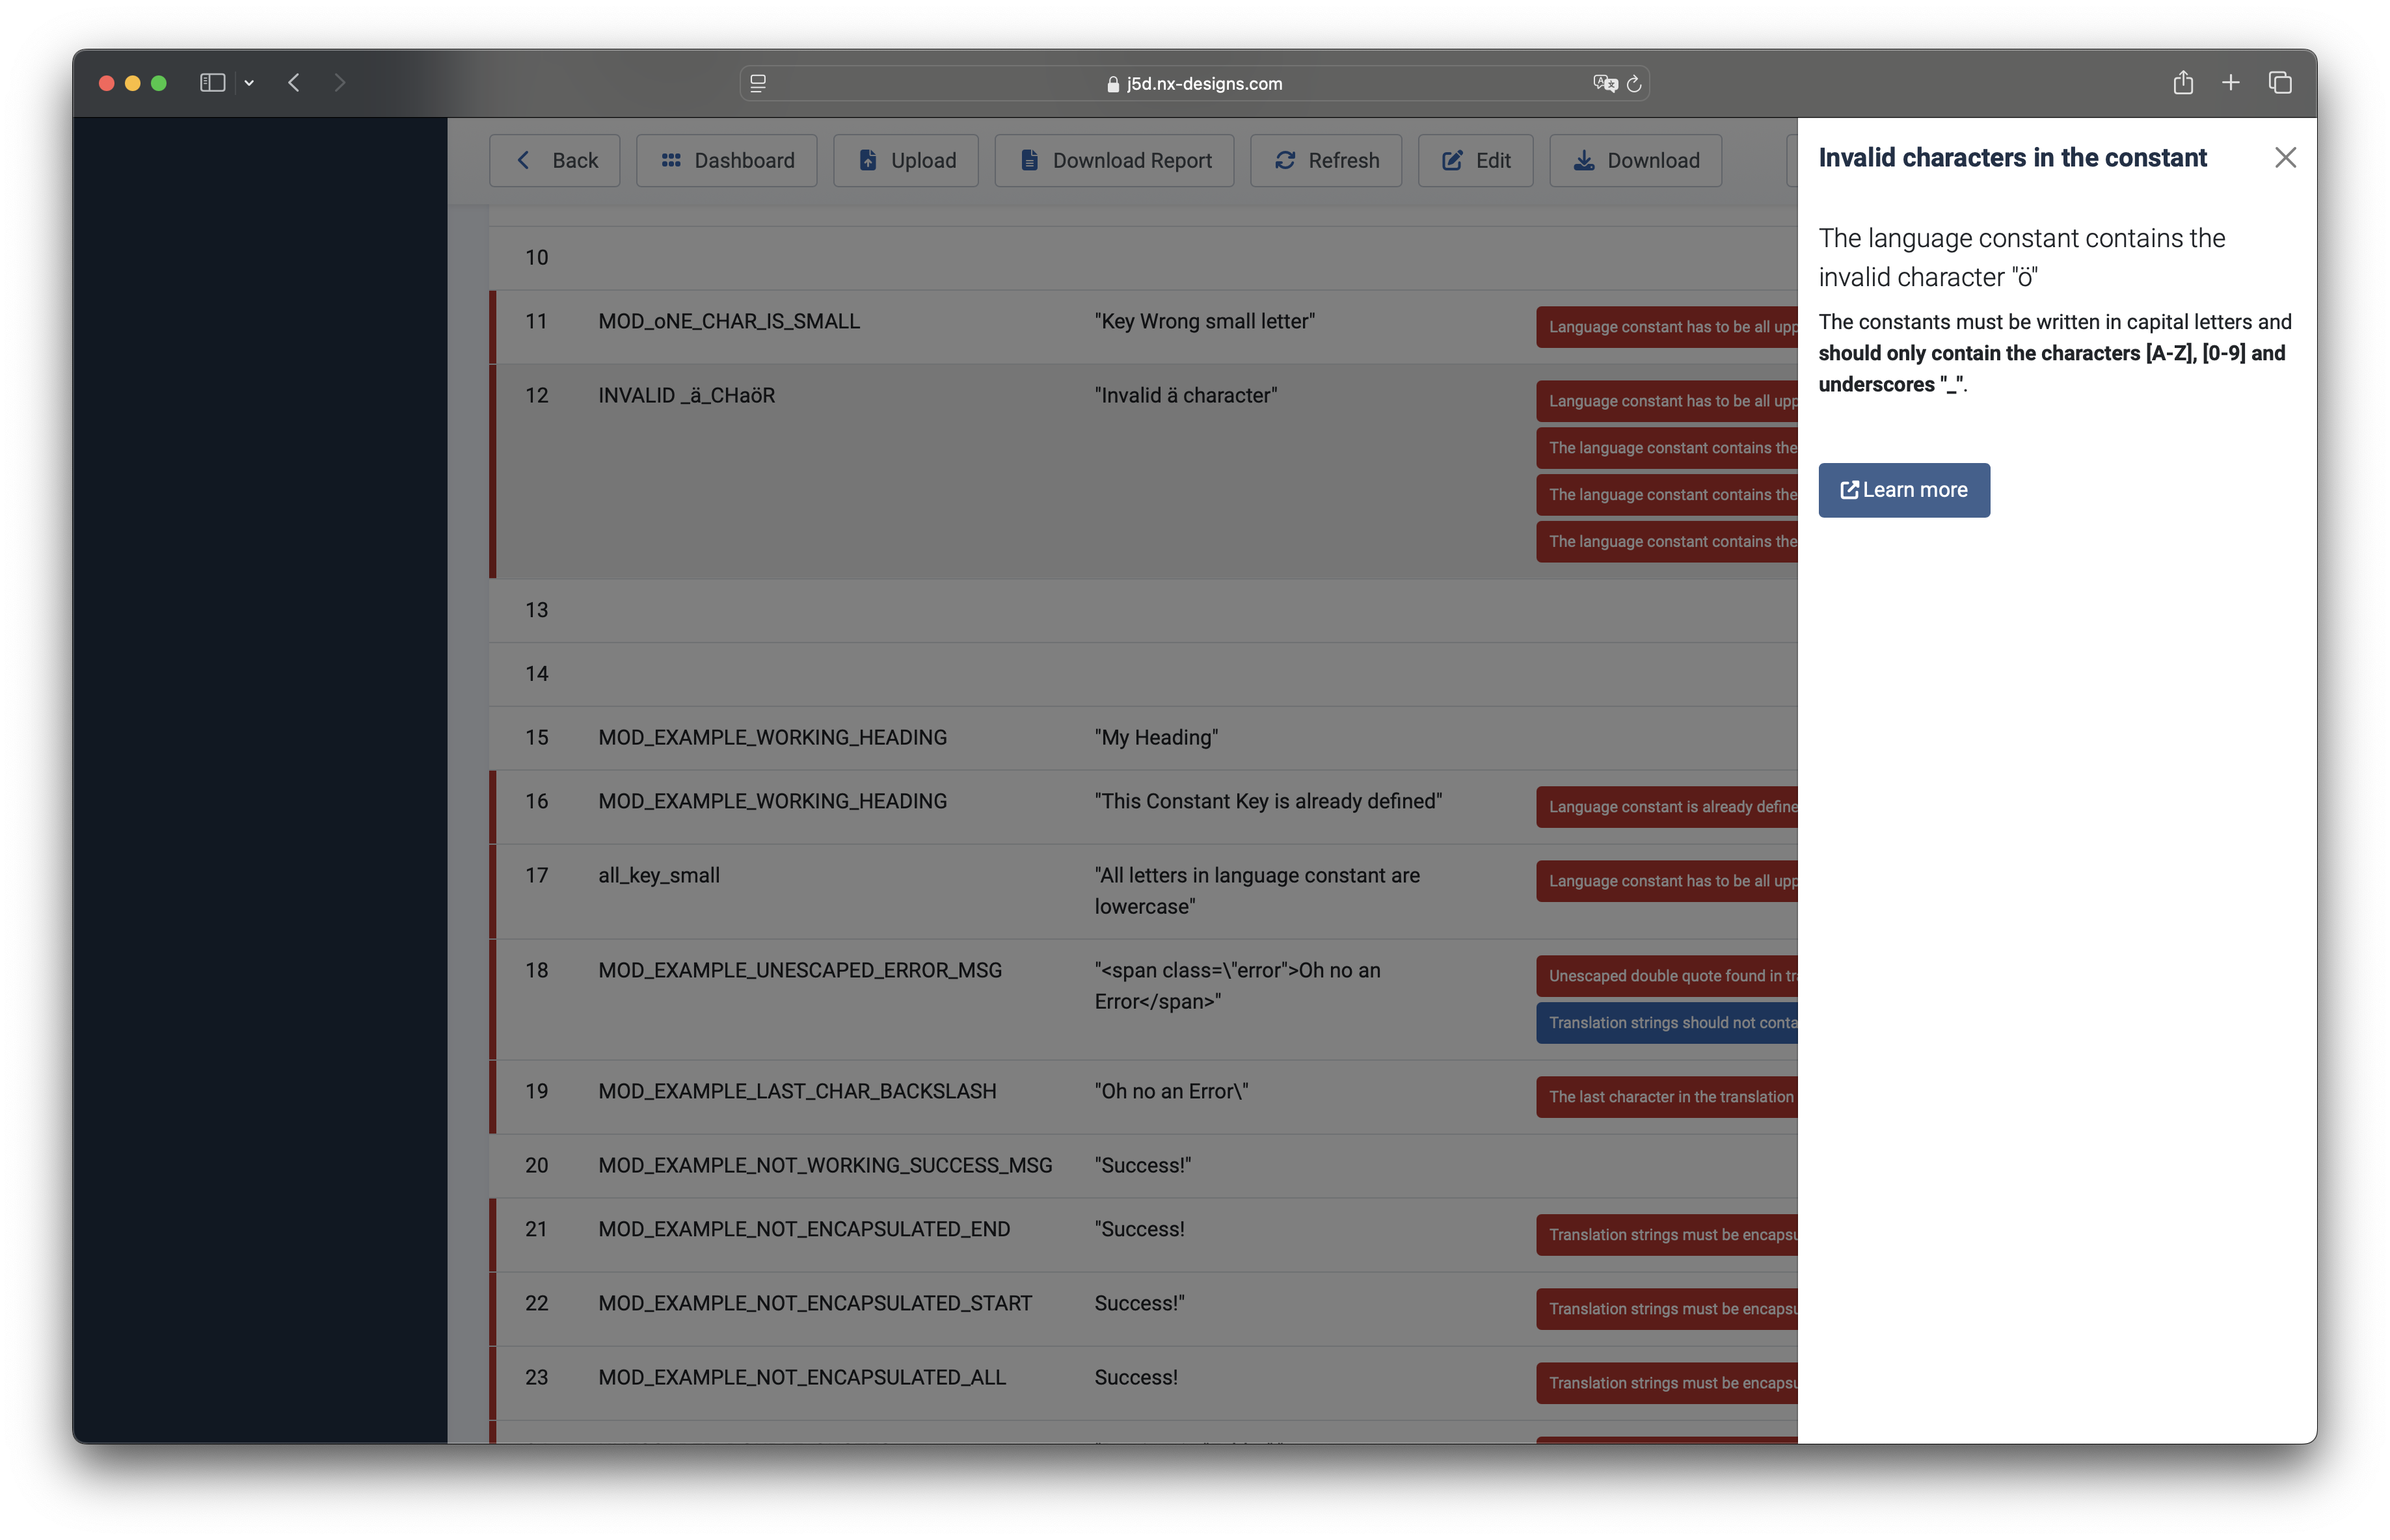
Task: Open the tab overview icon
Action: (2280, 83)
